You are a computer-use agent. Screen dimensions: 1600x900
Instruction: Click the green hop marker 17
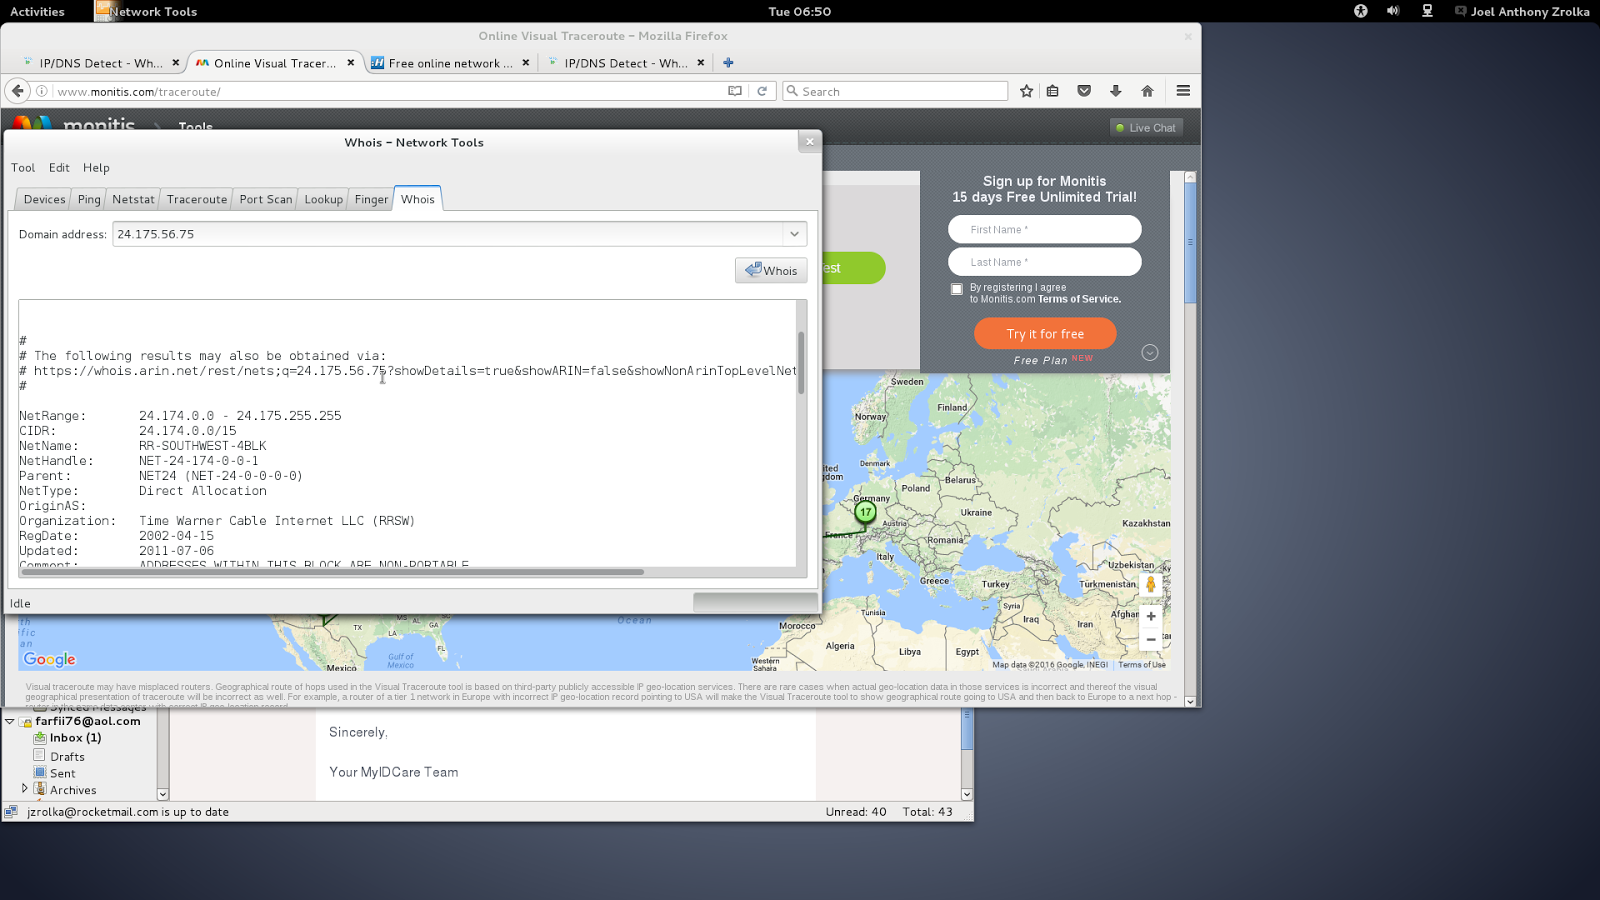[x=866, y=512]
